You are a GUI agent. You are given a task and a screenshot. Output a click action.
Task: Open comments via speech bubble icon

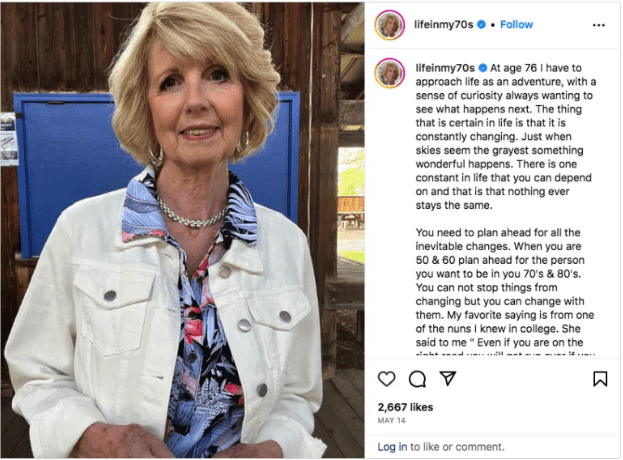coord(417,379)
